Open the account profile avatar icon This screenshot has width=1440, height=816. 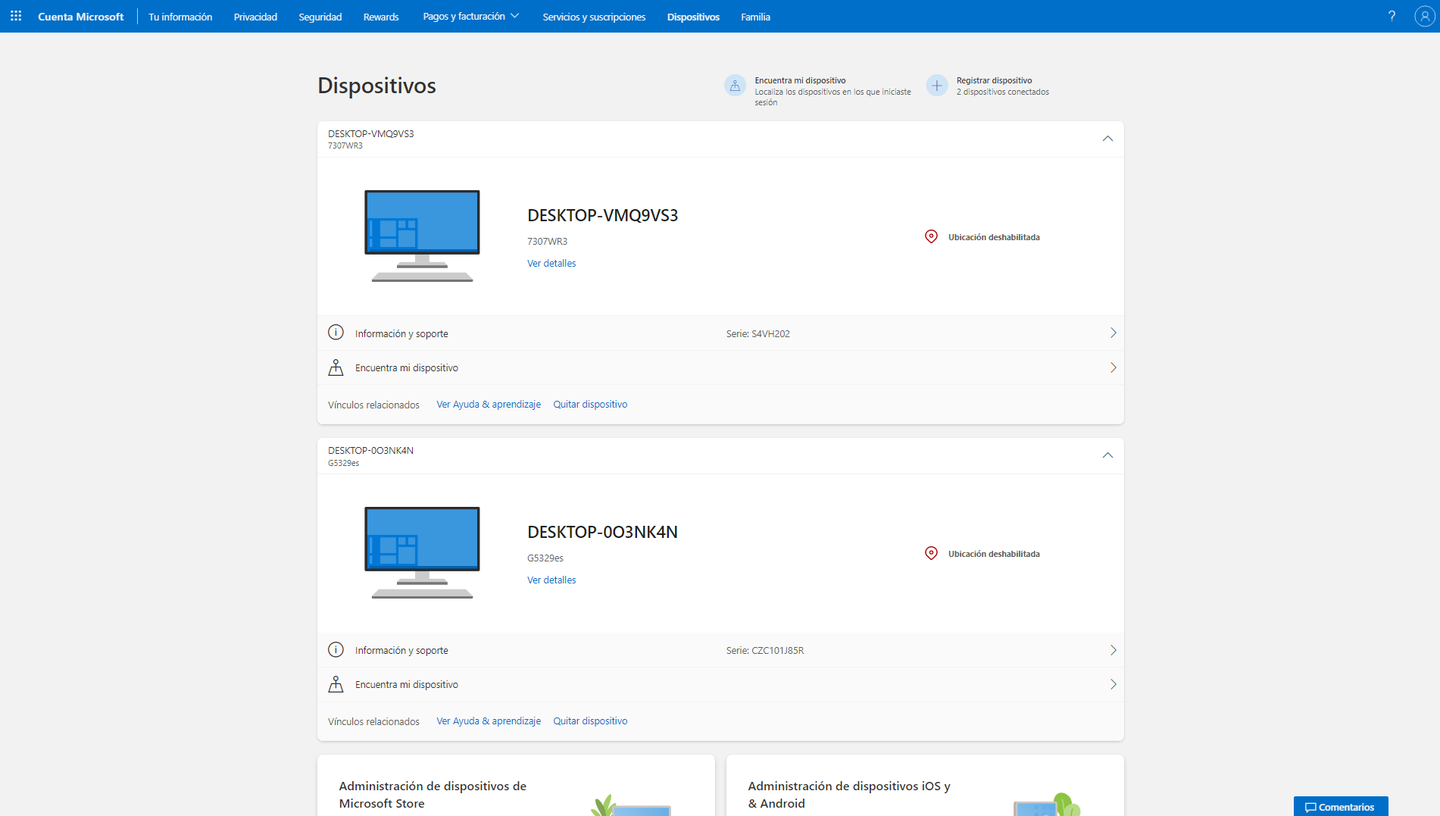[x=1424, y=16]
